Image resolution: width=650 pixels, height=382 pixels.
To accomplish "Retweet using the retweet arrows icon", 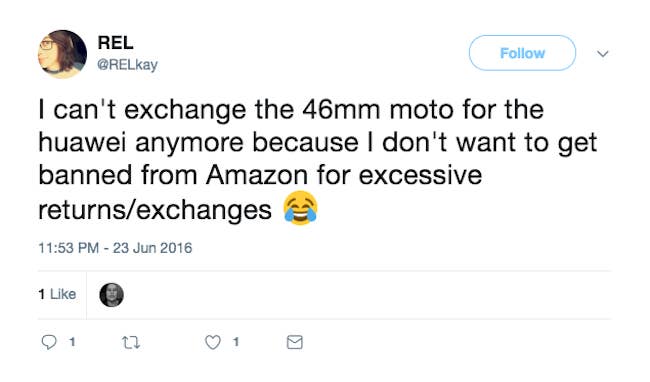I will point(131,343).
